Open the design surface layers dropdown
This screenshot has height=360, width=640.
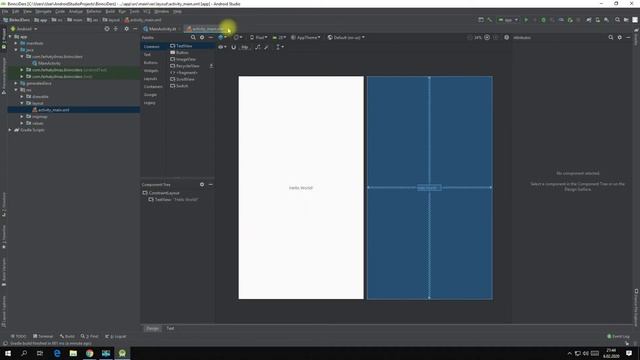click(222, 37)
